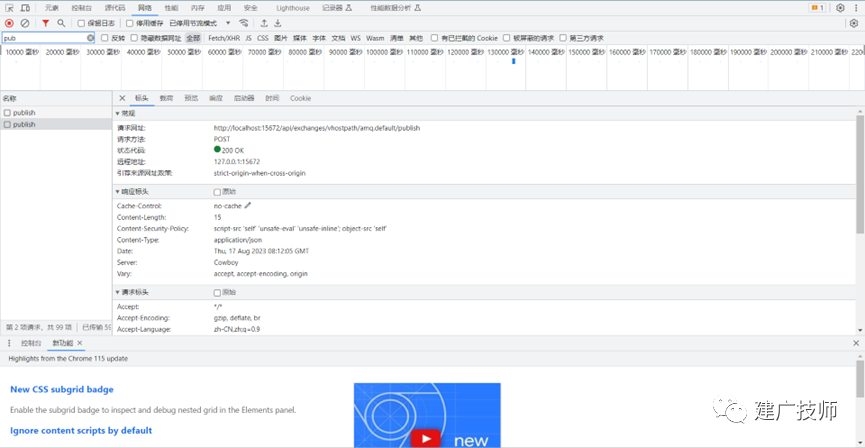Check the 第三方请求 checkbox

pyautogui.click(x=563, y=38)
